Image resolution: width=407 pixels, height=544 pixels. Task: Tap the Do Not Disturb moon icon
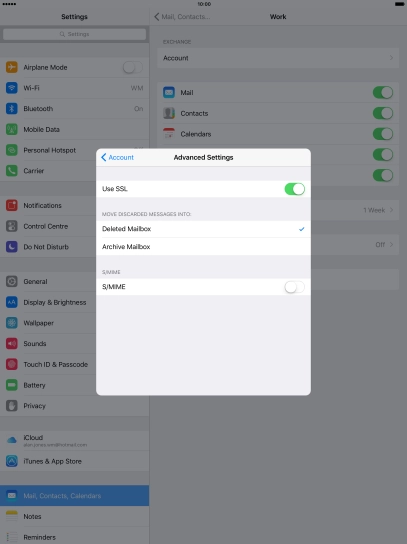[11, 247]
